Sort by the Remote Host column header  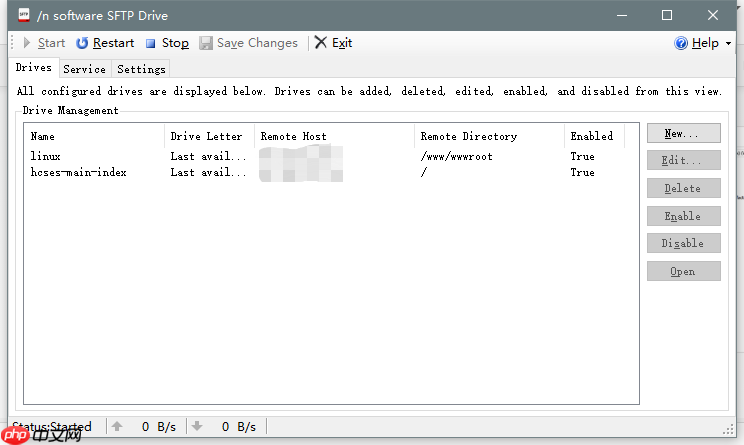pyautogui.click(x=334, y=136)
